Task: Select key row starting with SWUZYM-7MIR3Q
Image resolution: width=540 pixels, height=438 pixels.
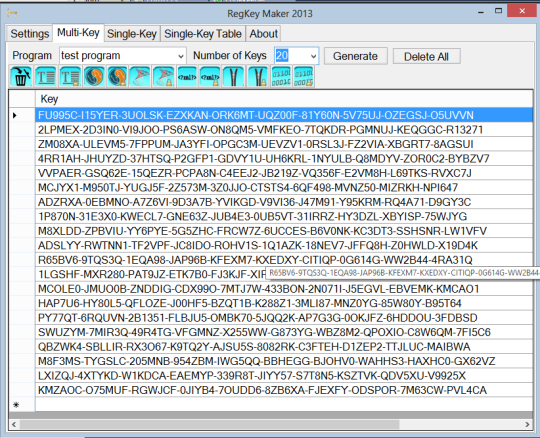Action: click(x=284, y=332)
